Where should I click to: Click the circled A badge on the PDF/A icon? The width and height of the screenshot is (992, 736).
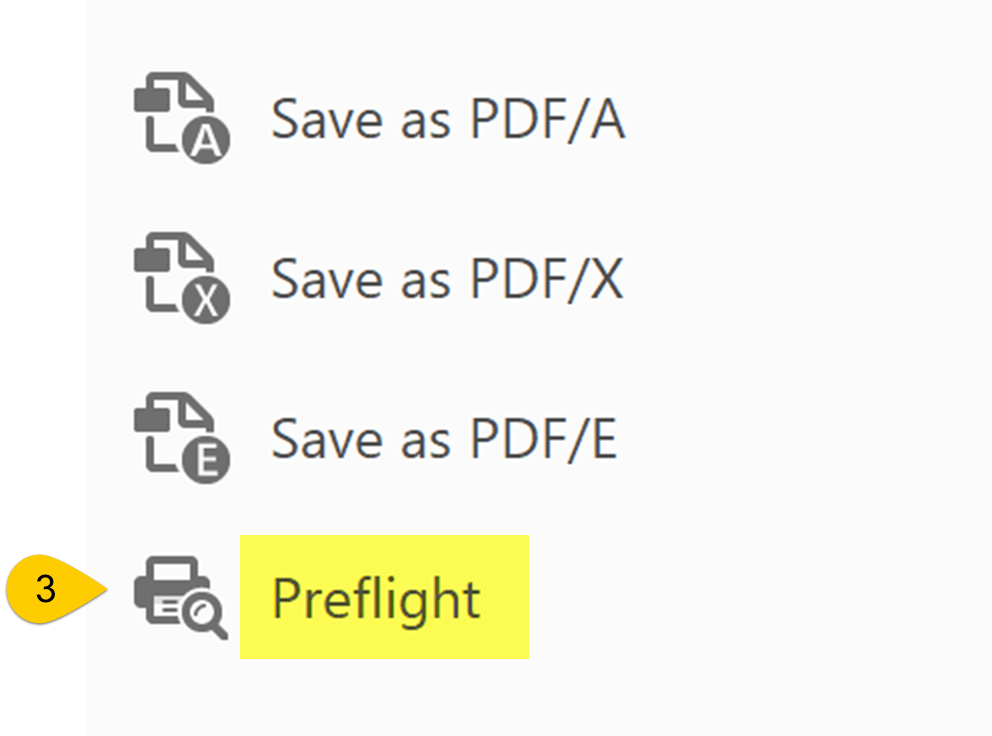tap(207, 142)
